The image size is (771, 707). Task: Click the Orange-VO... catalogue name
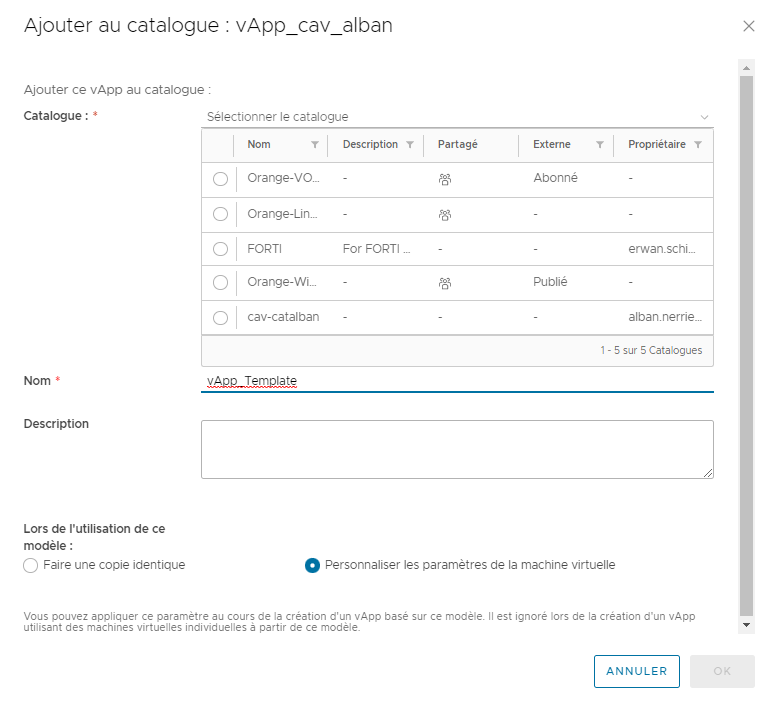[283, 178]
